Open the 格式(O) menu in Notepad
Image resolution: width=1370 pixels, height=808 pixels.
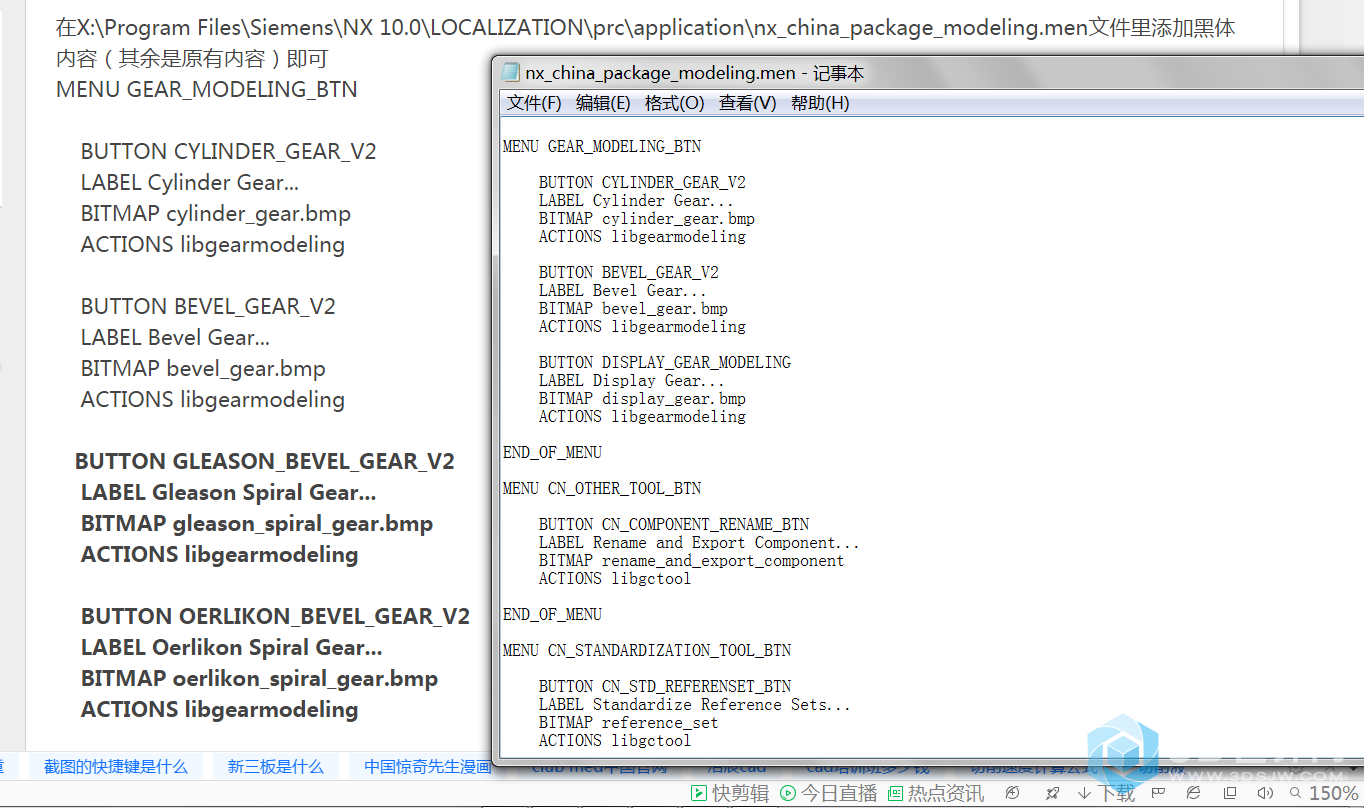(x=675, y=103)
